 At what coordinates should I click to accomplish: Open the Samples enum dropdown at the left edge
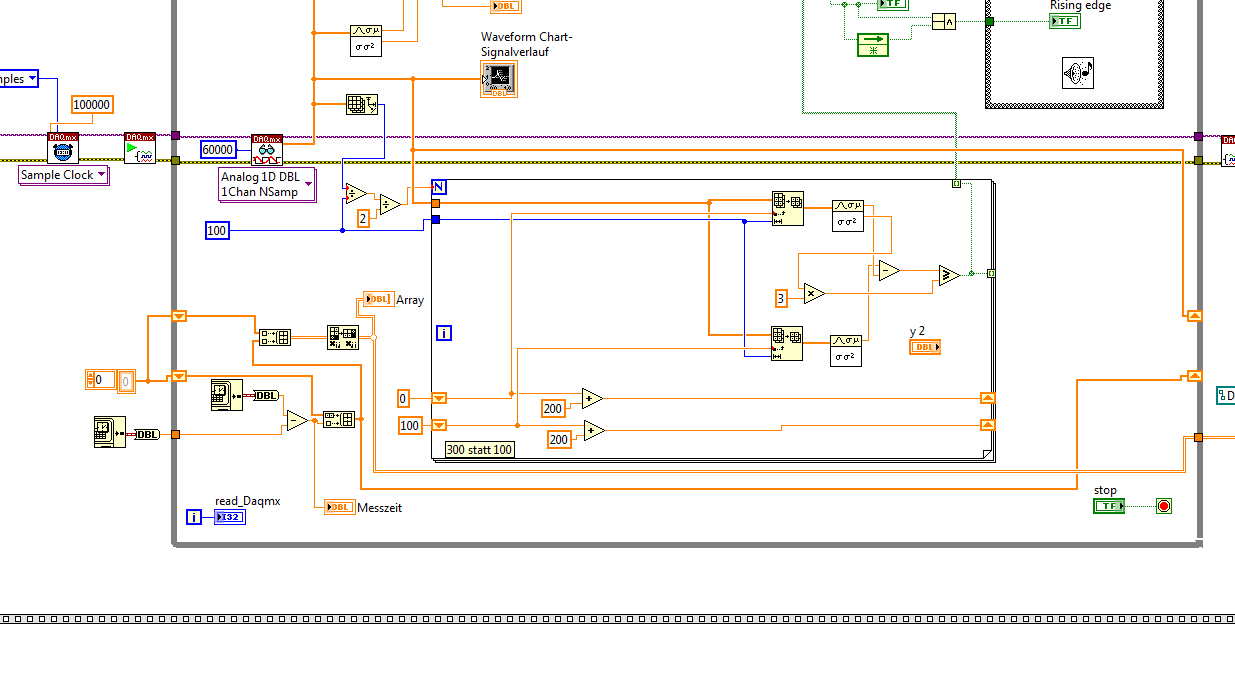(x=19, y=78)
